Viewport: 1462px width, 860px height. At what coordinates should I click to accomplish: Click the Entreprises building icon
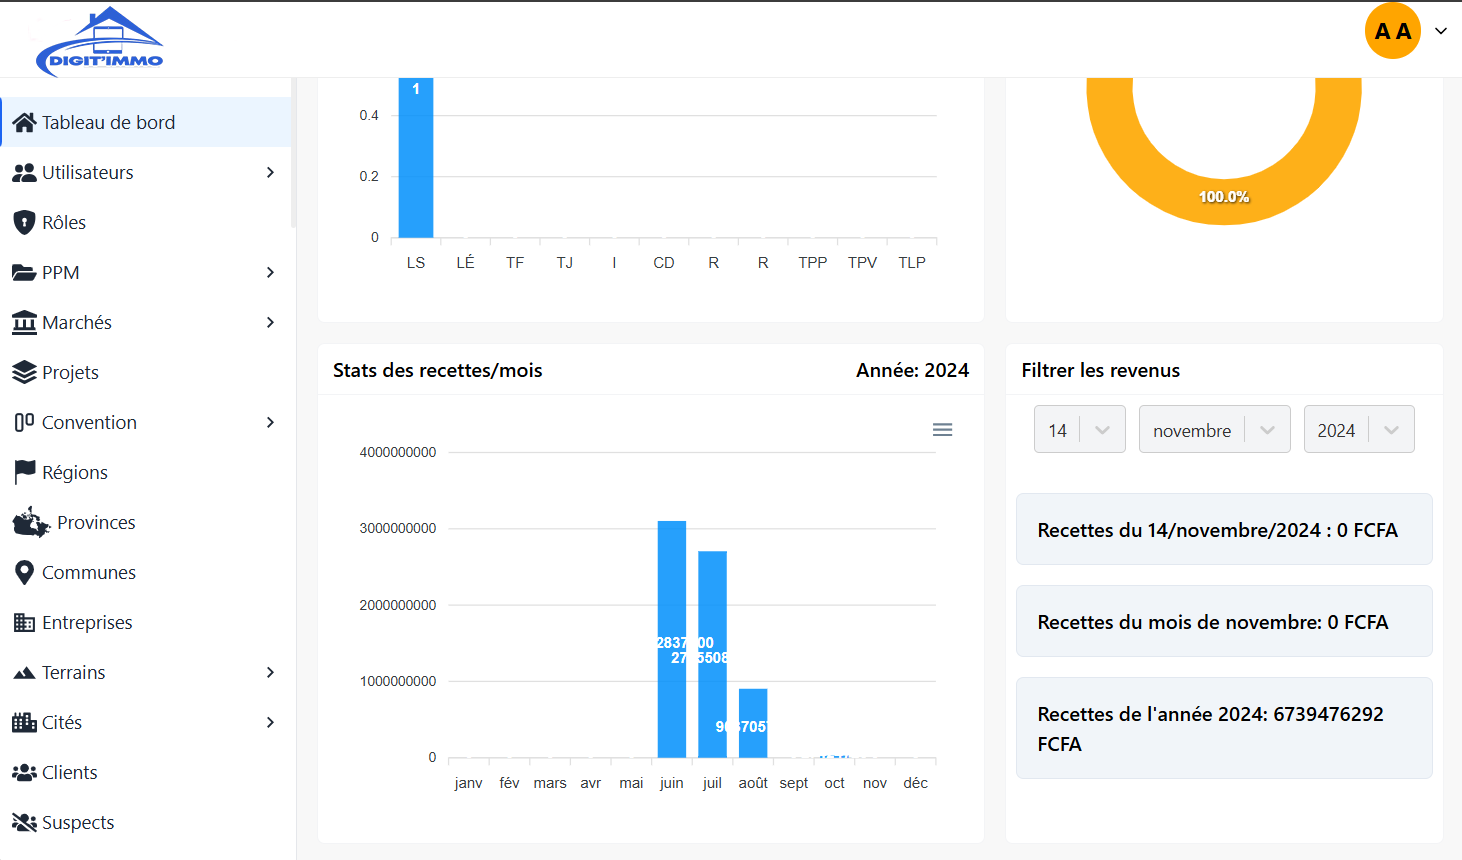click(x=24, y=622)
